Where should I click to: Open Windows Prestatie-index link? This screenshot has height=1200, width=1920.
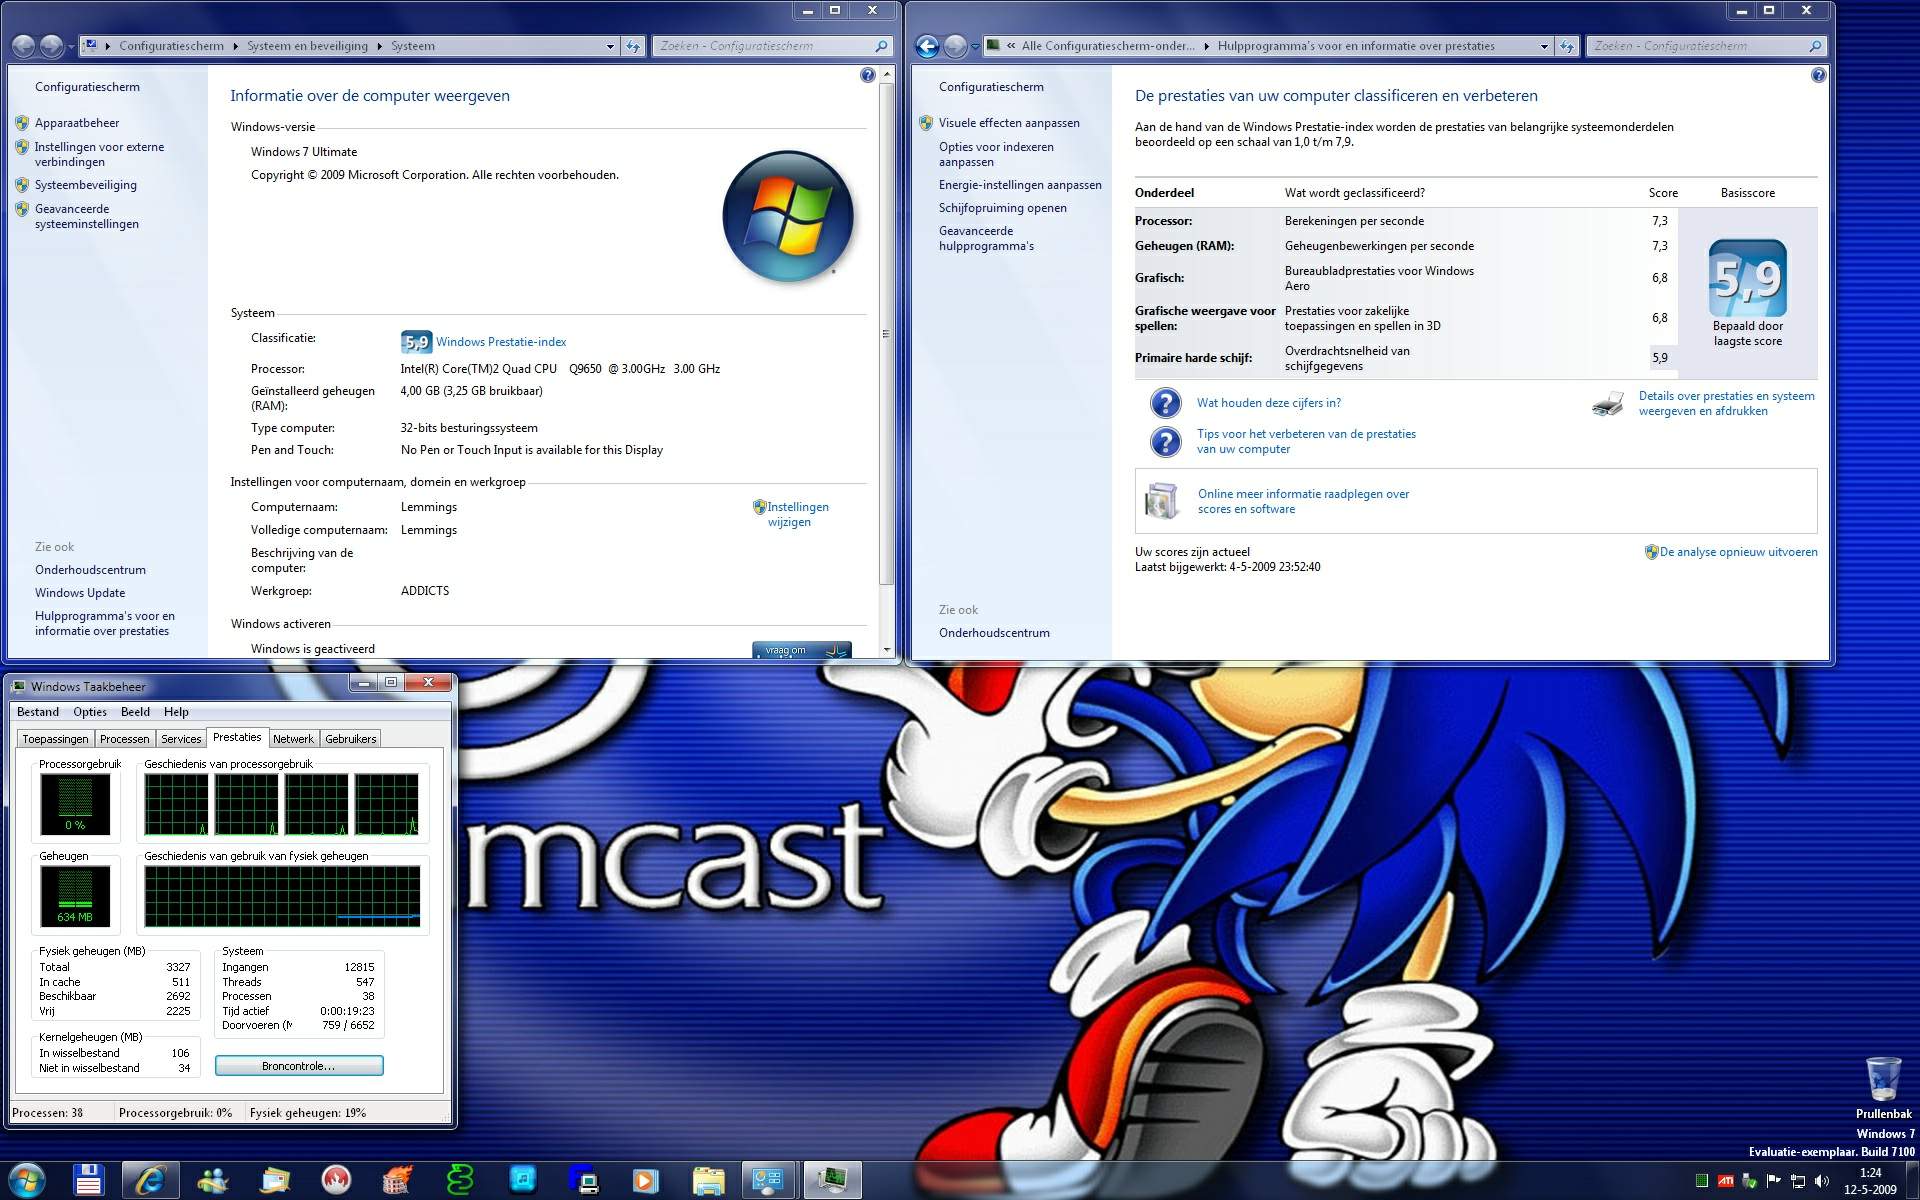point(501,342)
